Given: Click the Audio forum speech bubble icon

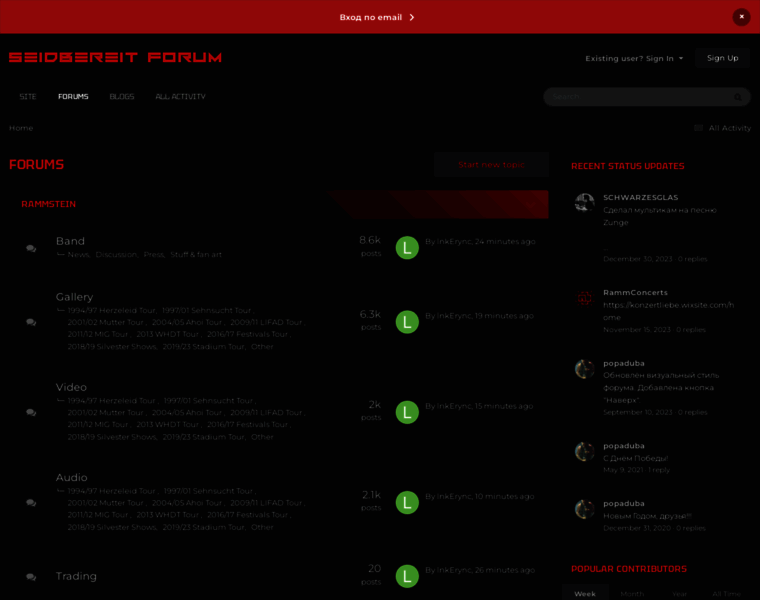Looking at the screenshot, I should click(31, 503).
